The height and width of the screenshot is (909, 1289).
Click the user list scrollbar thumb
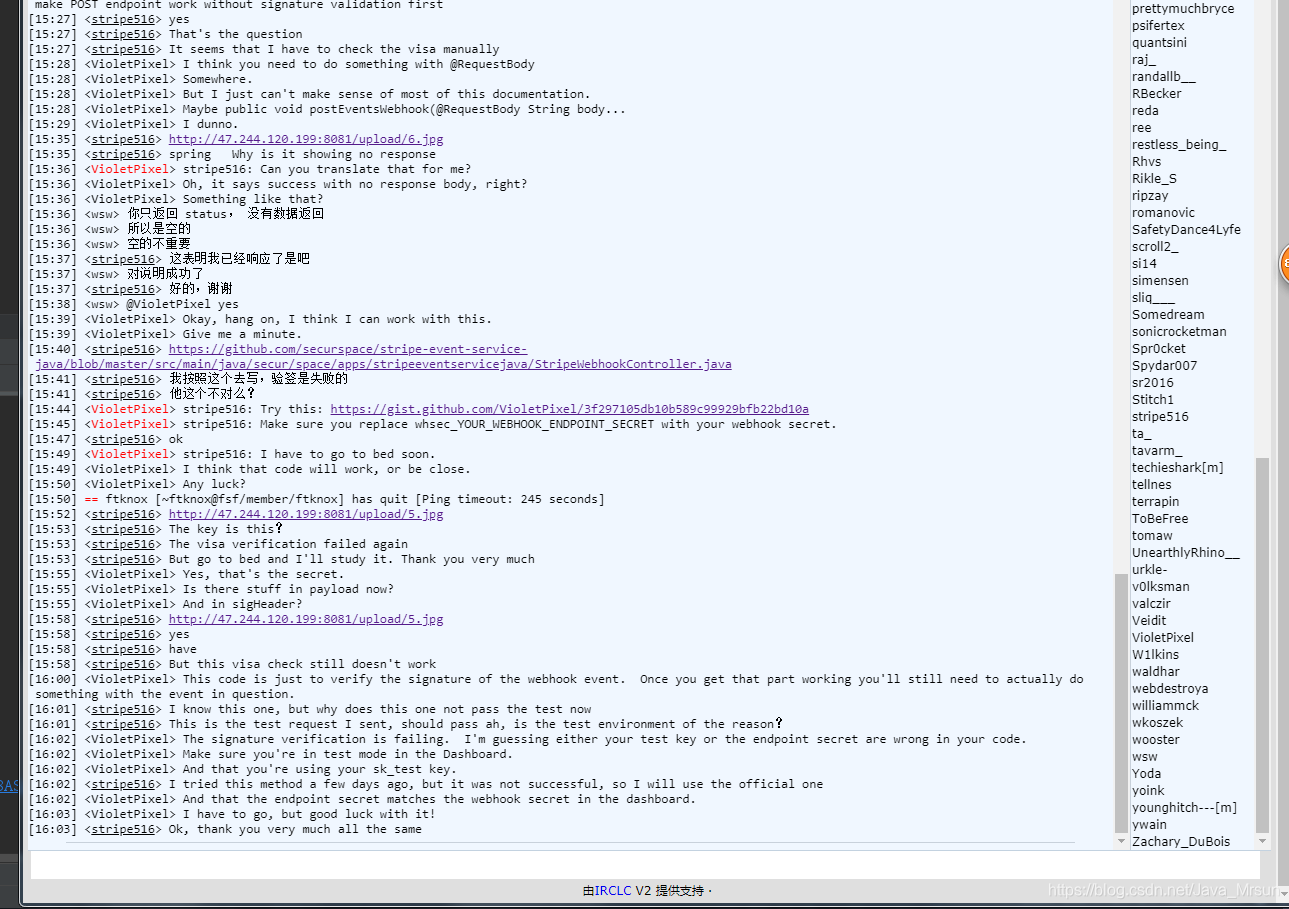[x=1262, y=645]
